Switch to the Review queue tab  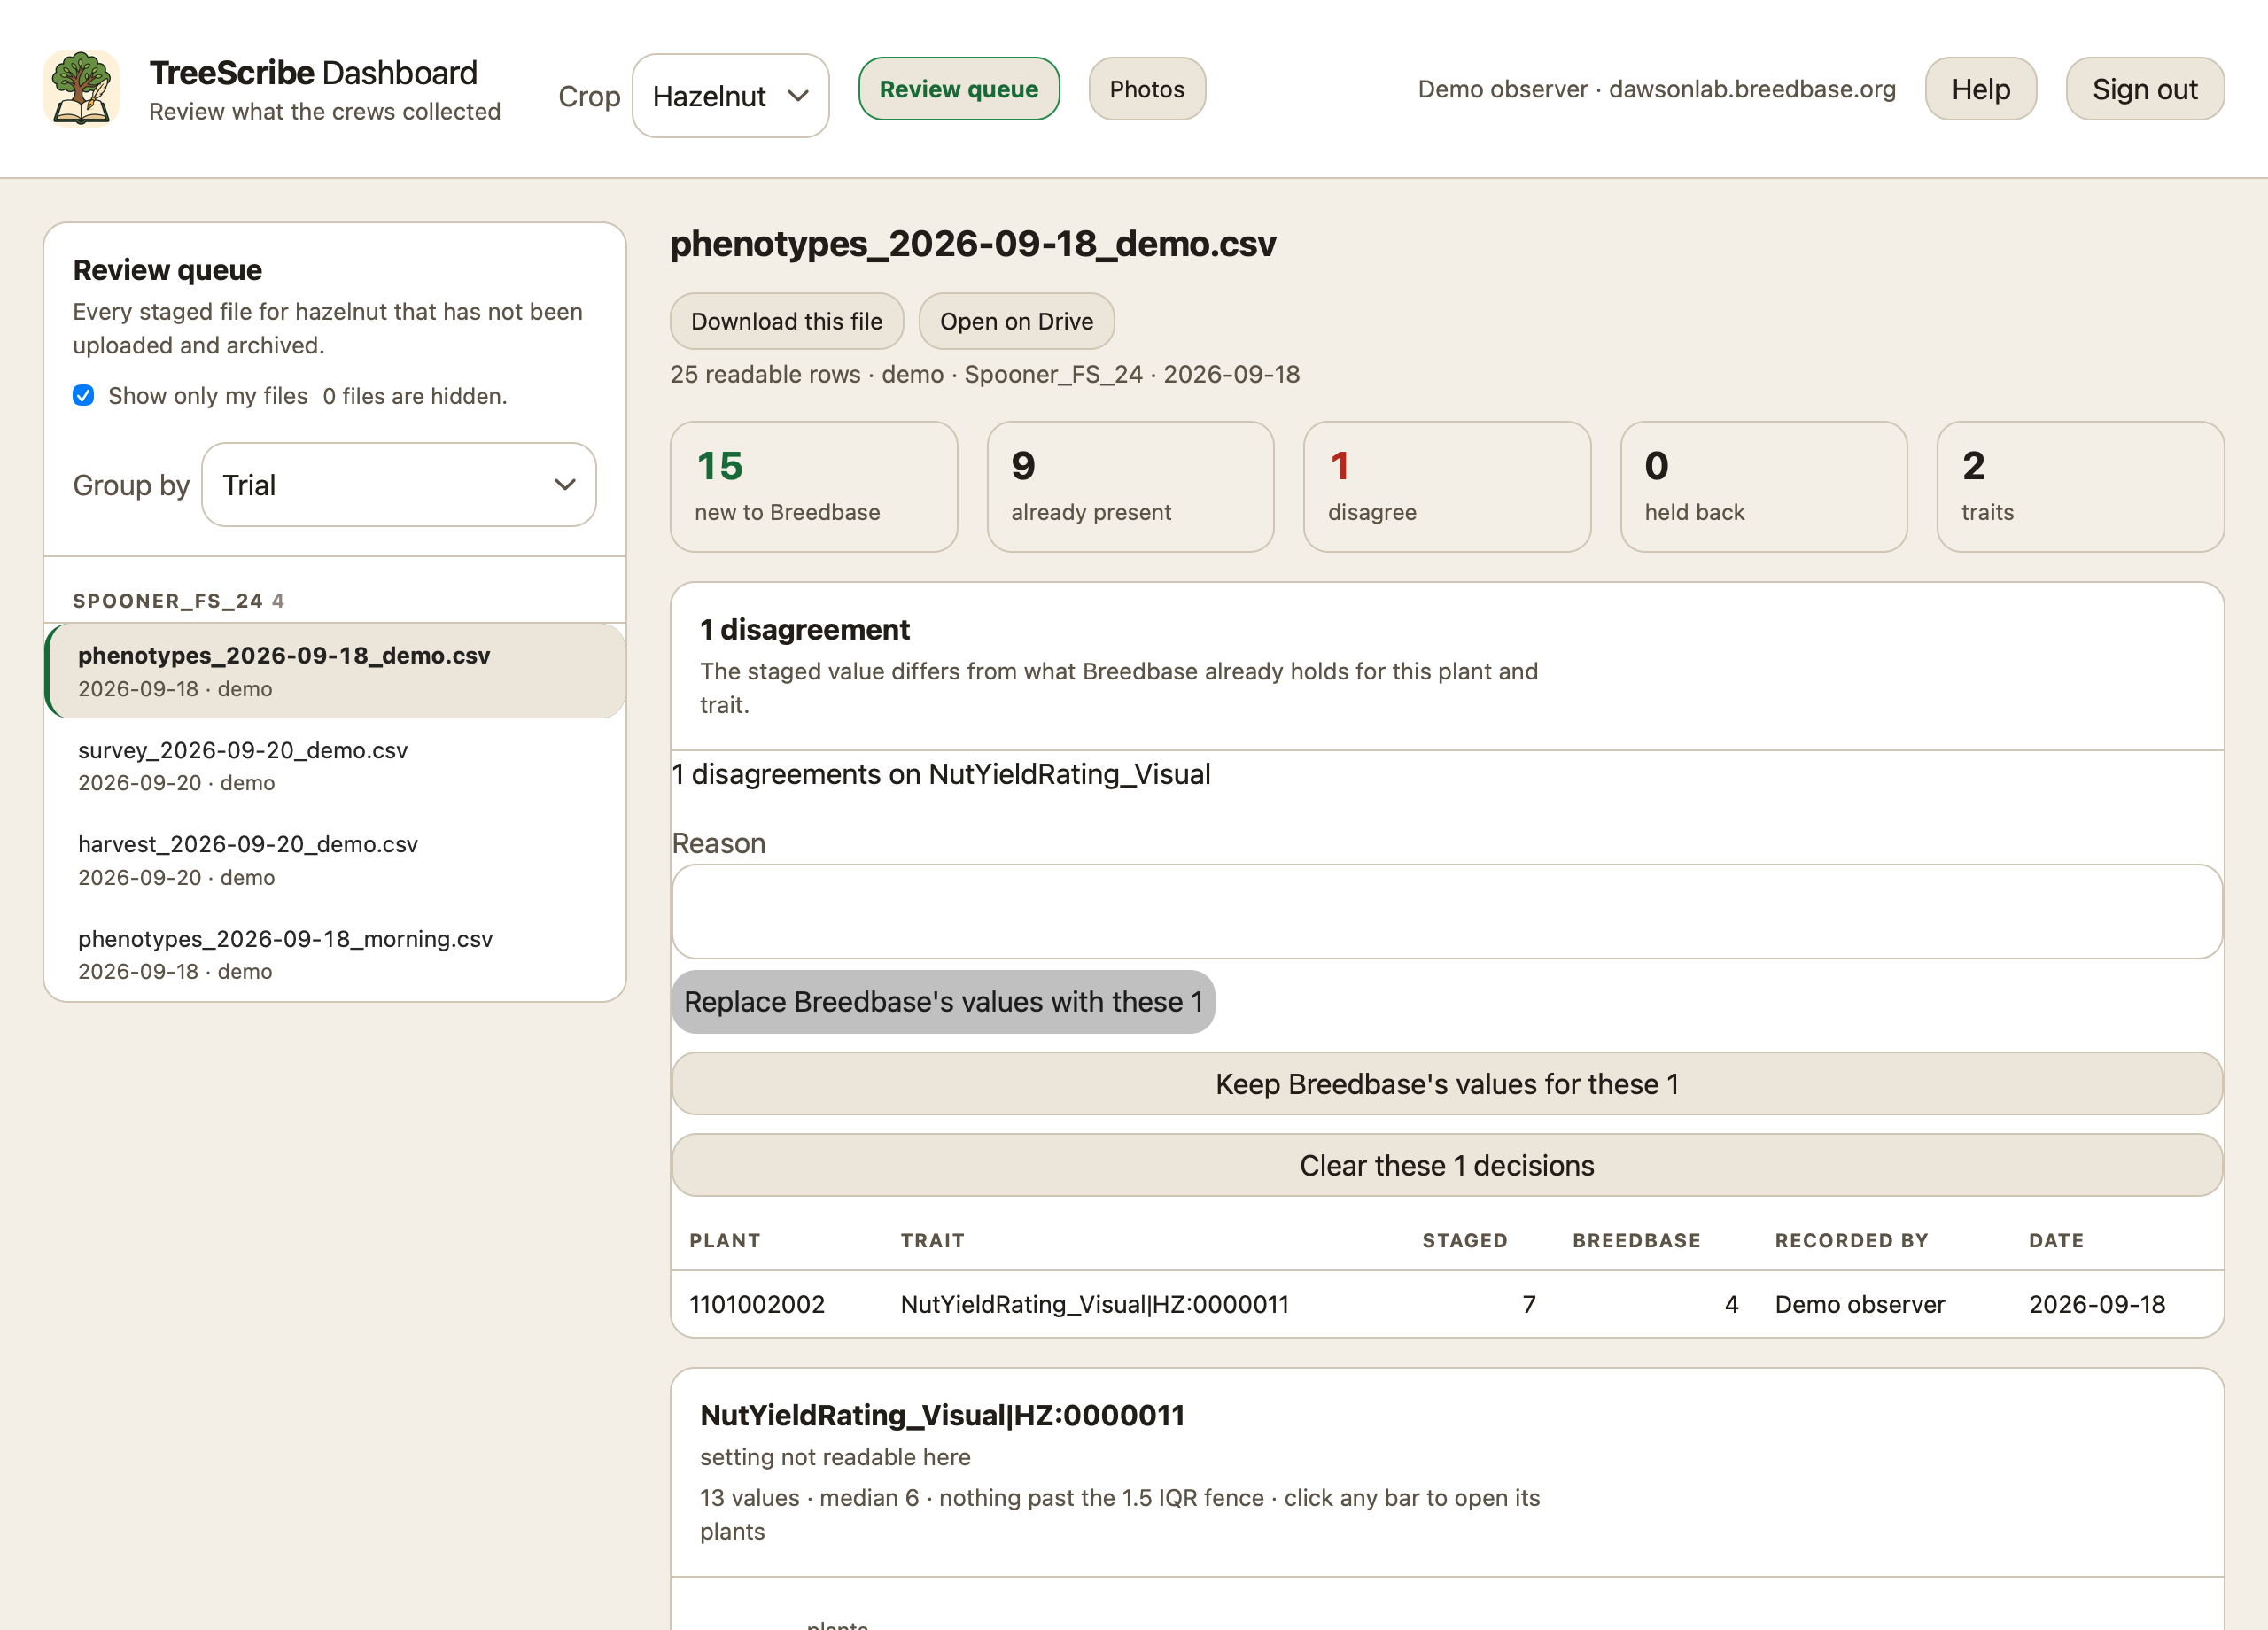click(959, 89)
